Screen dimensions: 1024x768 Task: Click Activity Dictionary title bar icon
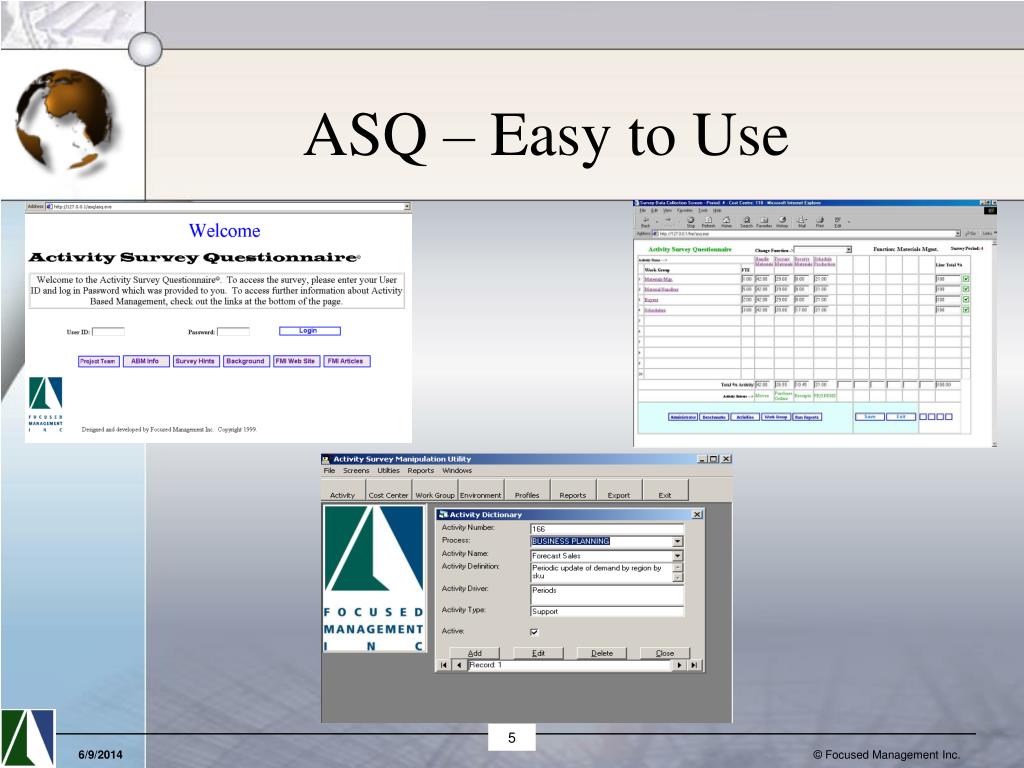tap(443, 515)
